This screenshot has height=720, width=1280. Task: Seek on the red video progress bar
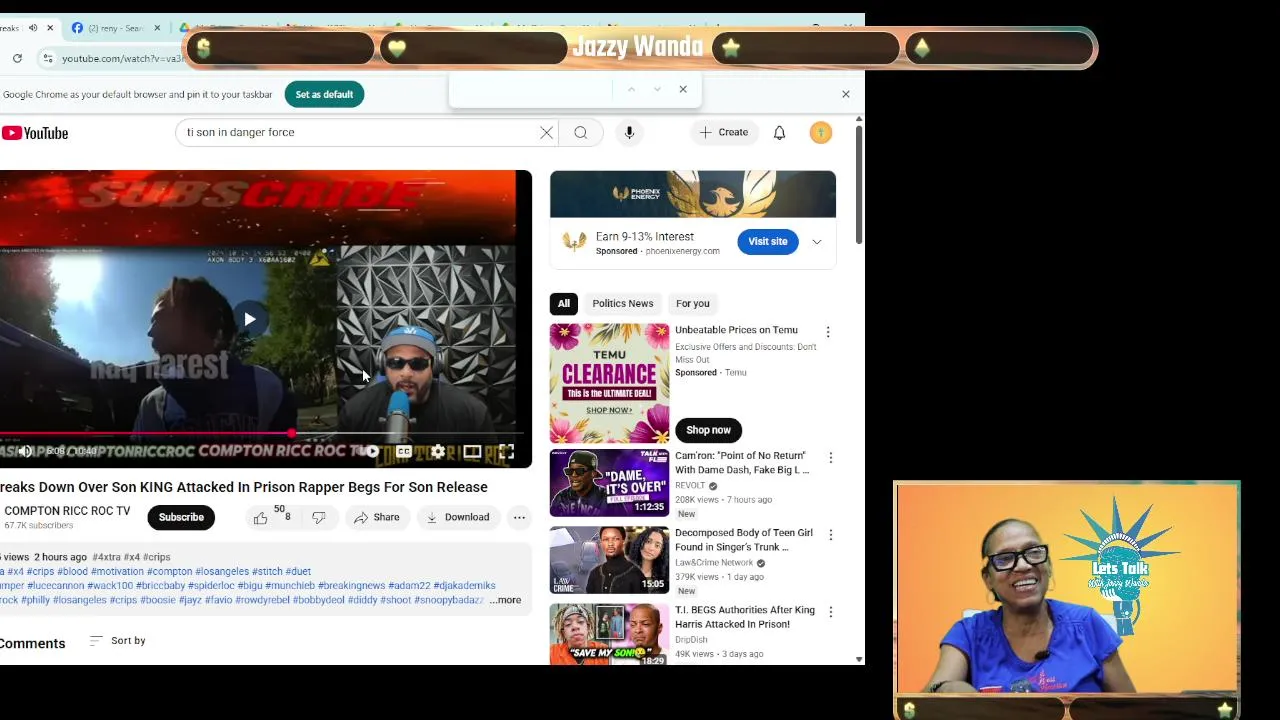click(260, 434)
